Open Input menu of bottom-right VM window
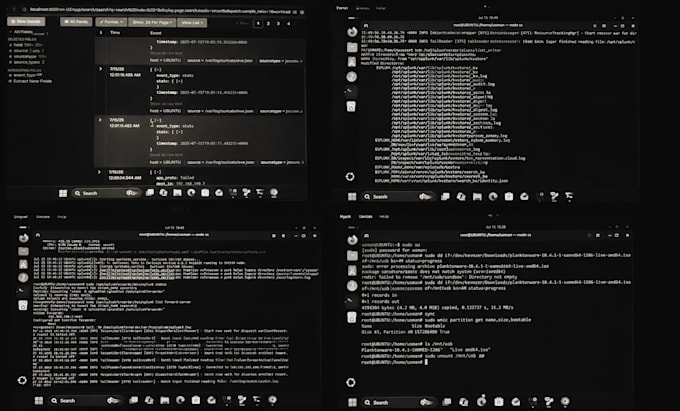This screenshot has width=680, height=411. pos(345,216)
